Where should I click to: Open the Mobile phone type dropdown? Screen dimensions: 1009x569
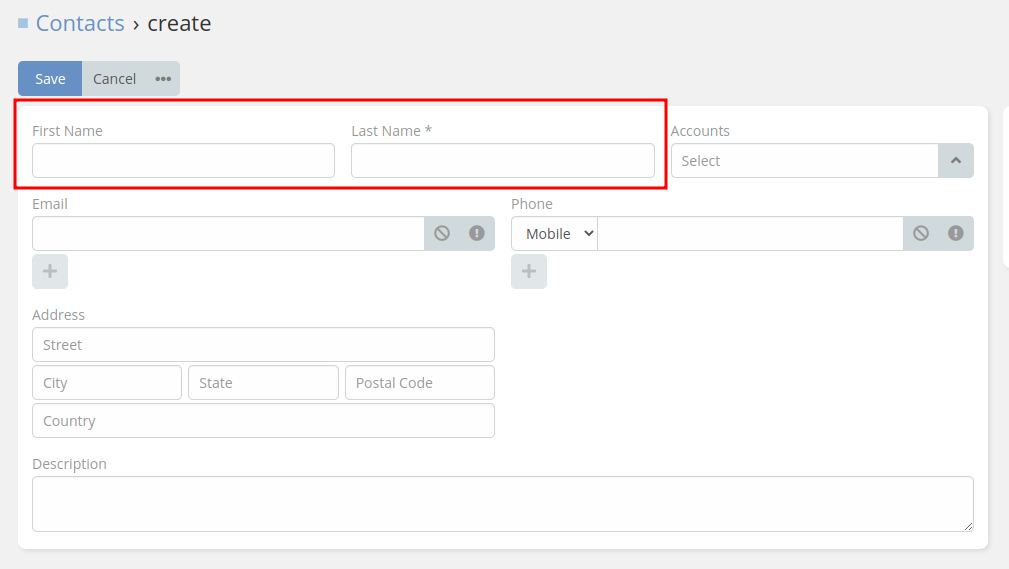point(554,234)
